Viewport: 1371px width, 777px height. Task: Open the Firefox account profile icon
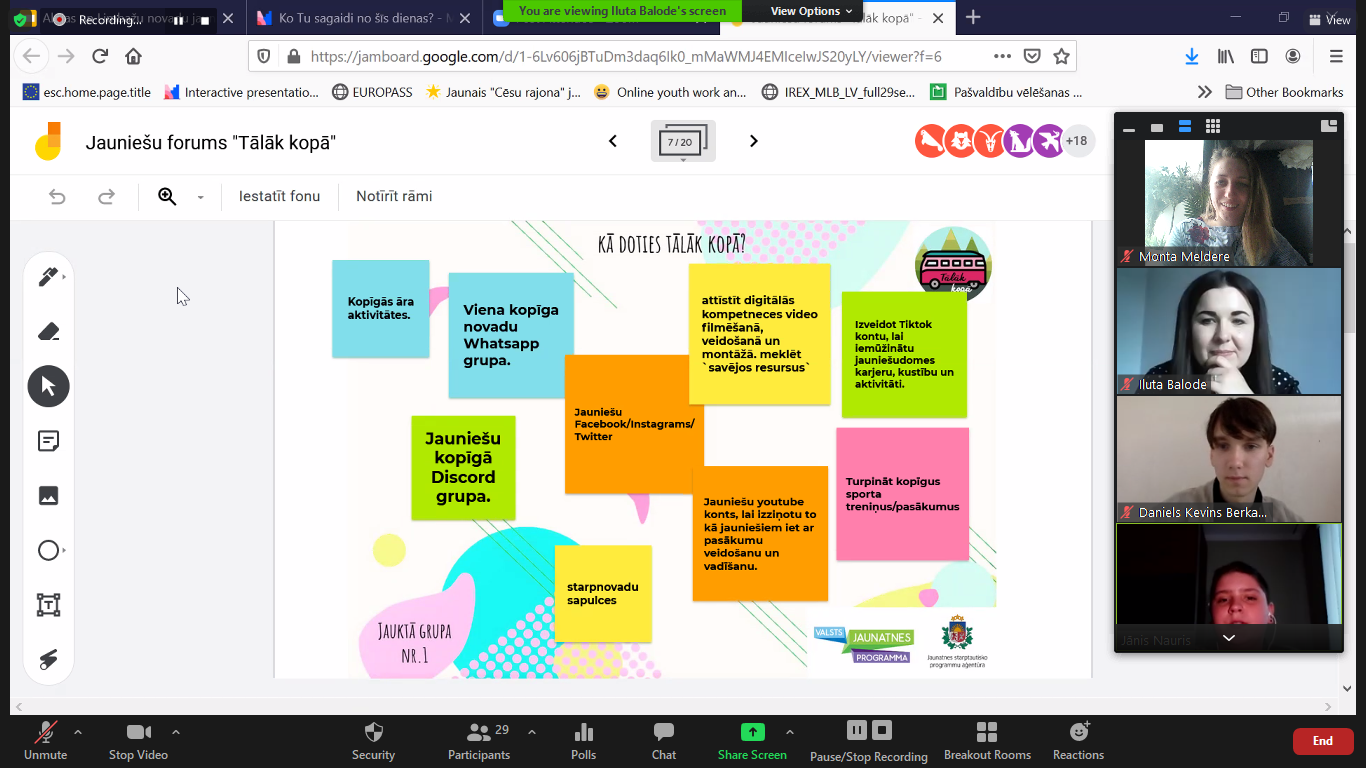[x=1293, y=57]
